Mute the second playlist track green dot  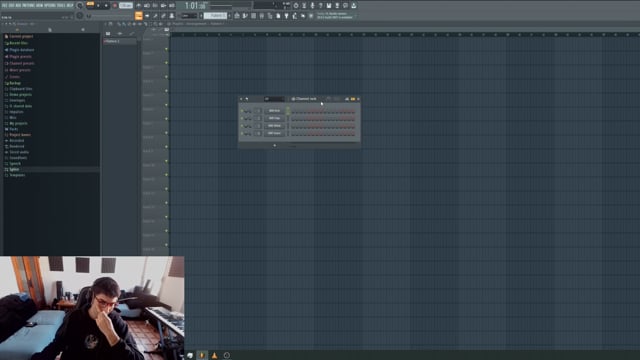pyautogui.click(x=166, y=63)
